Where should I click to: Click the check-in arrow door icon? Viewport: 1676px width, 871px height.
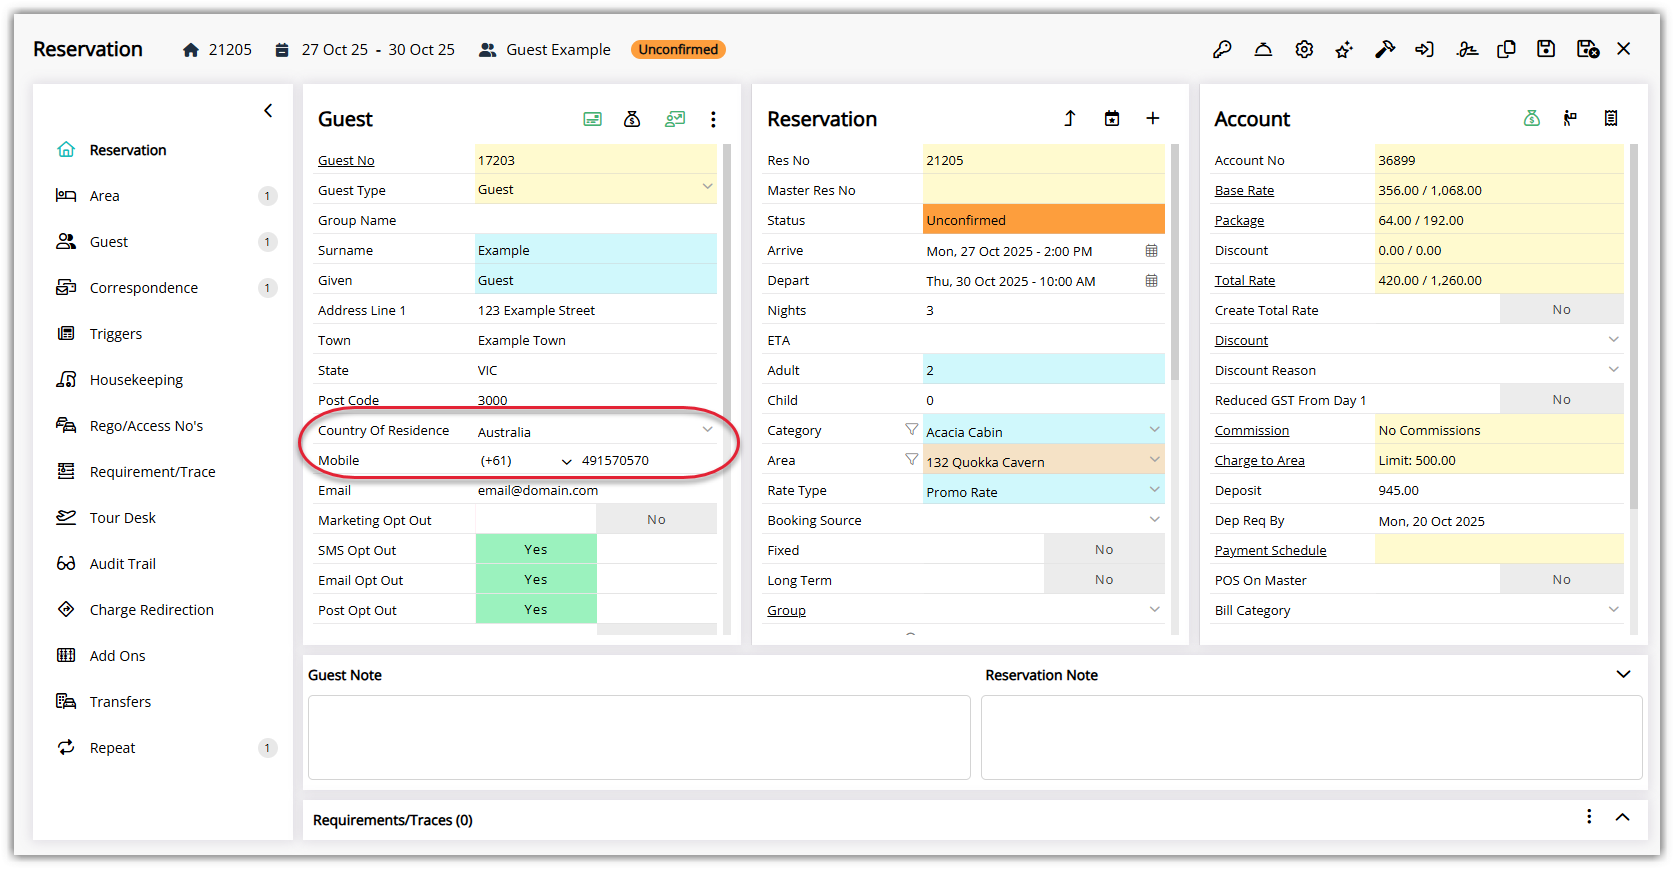coord(1425,49)
